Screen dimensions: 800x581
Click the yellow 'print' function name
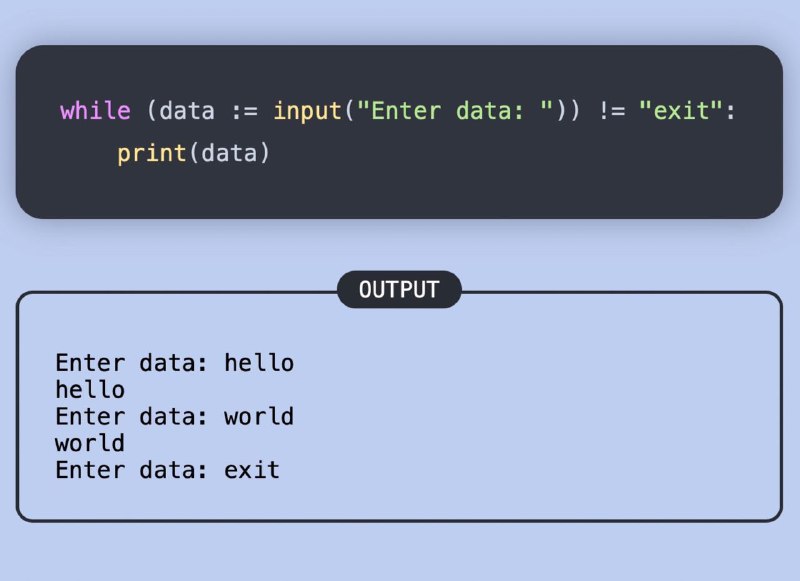[152, 154]
